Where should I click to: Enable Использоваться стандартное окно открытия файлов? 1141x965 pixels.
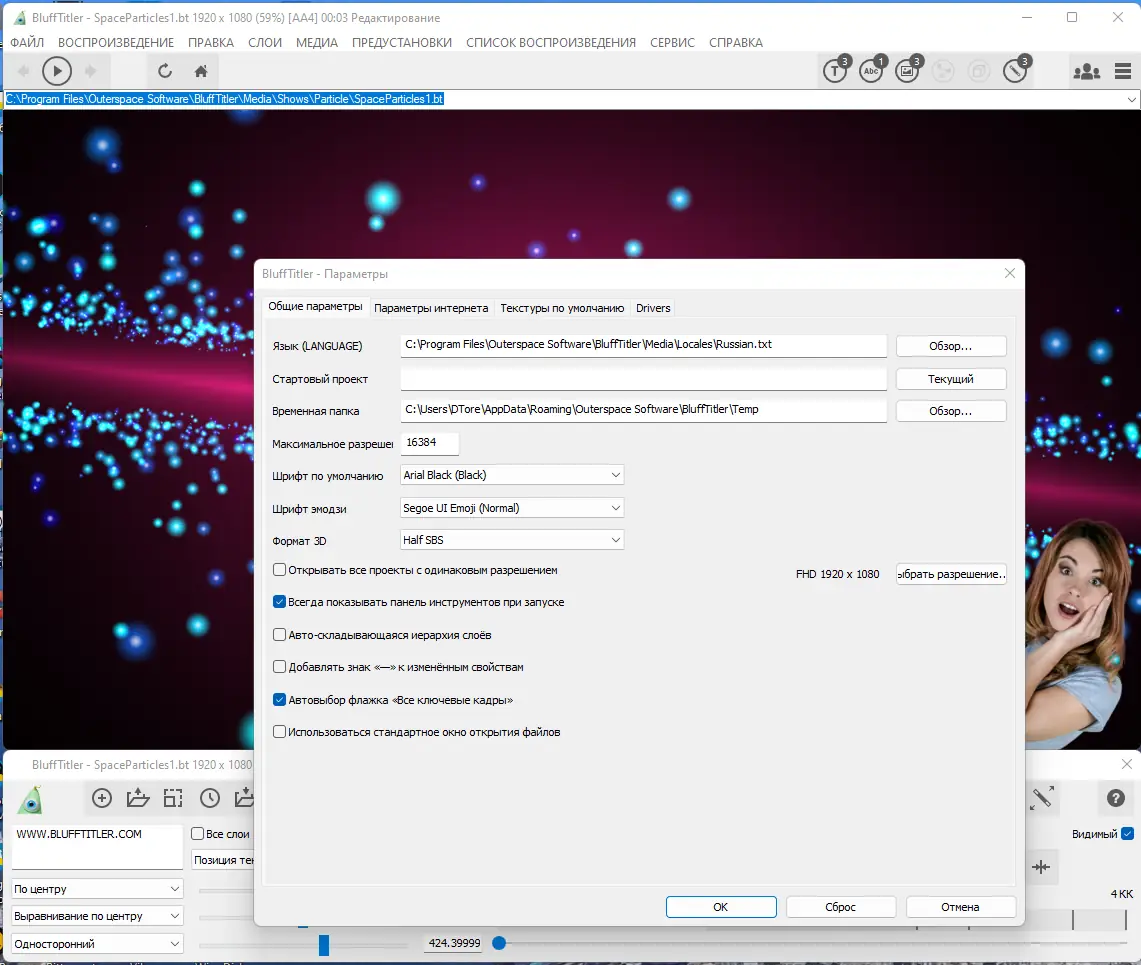(279, 731)
